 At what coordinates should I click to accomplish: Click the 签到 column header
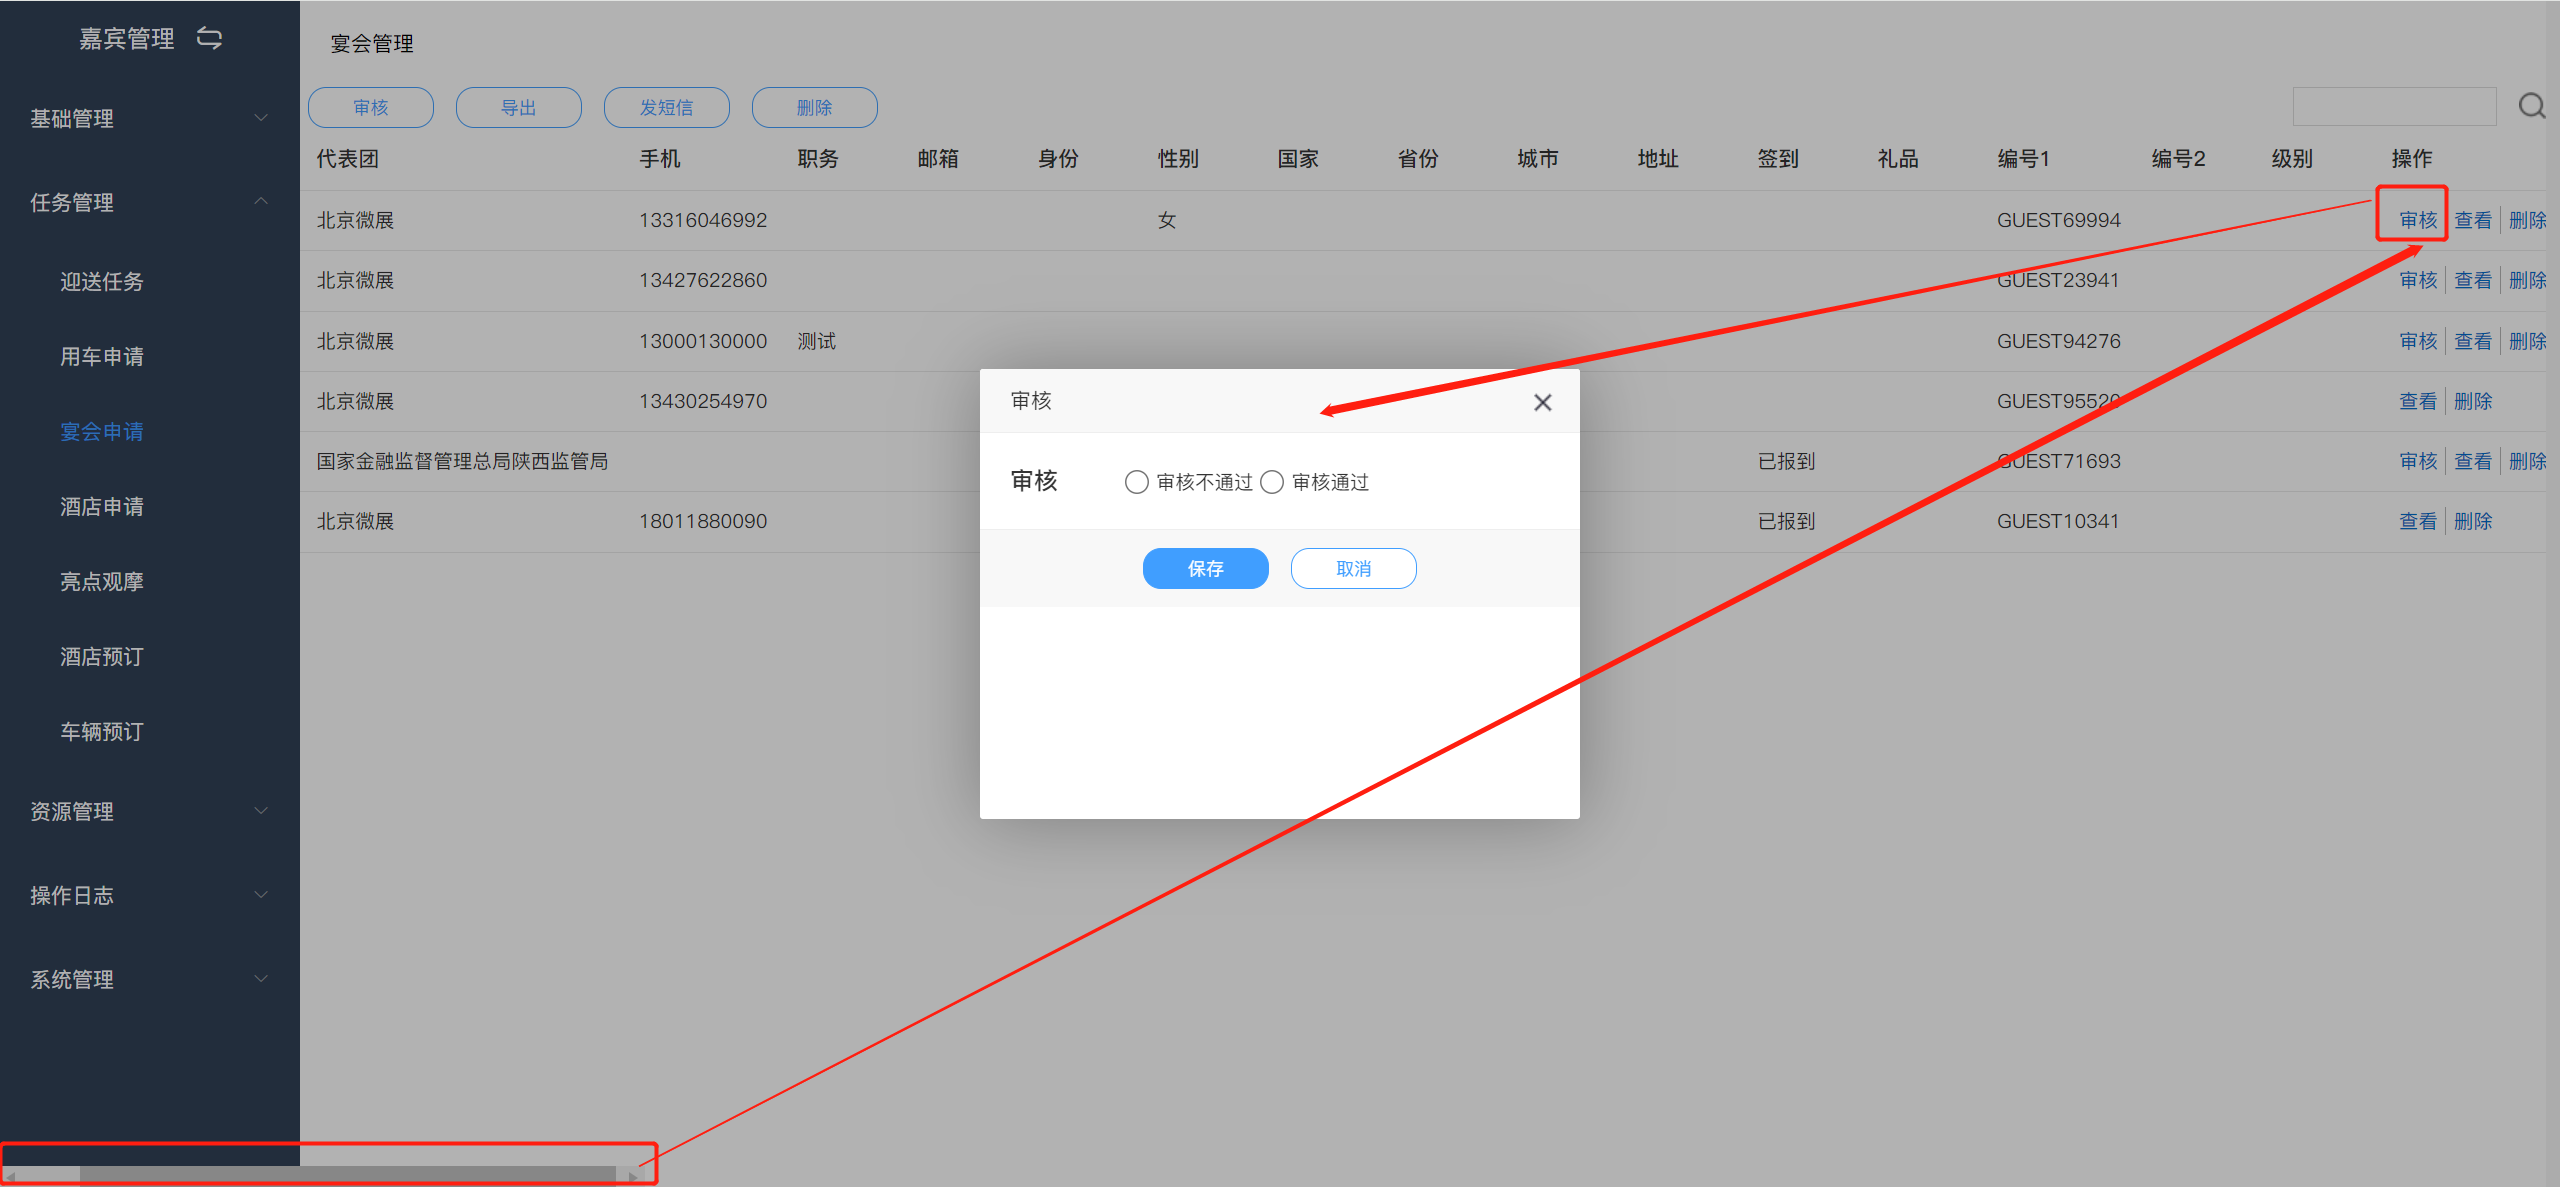tap(1778, 158)
